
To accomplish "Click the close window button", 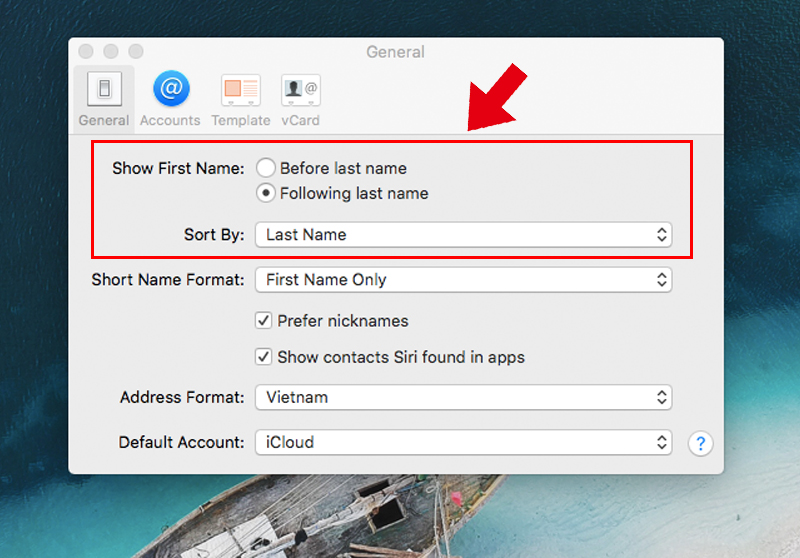I will (86, 52).
